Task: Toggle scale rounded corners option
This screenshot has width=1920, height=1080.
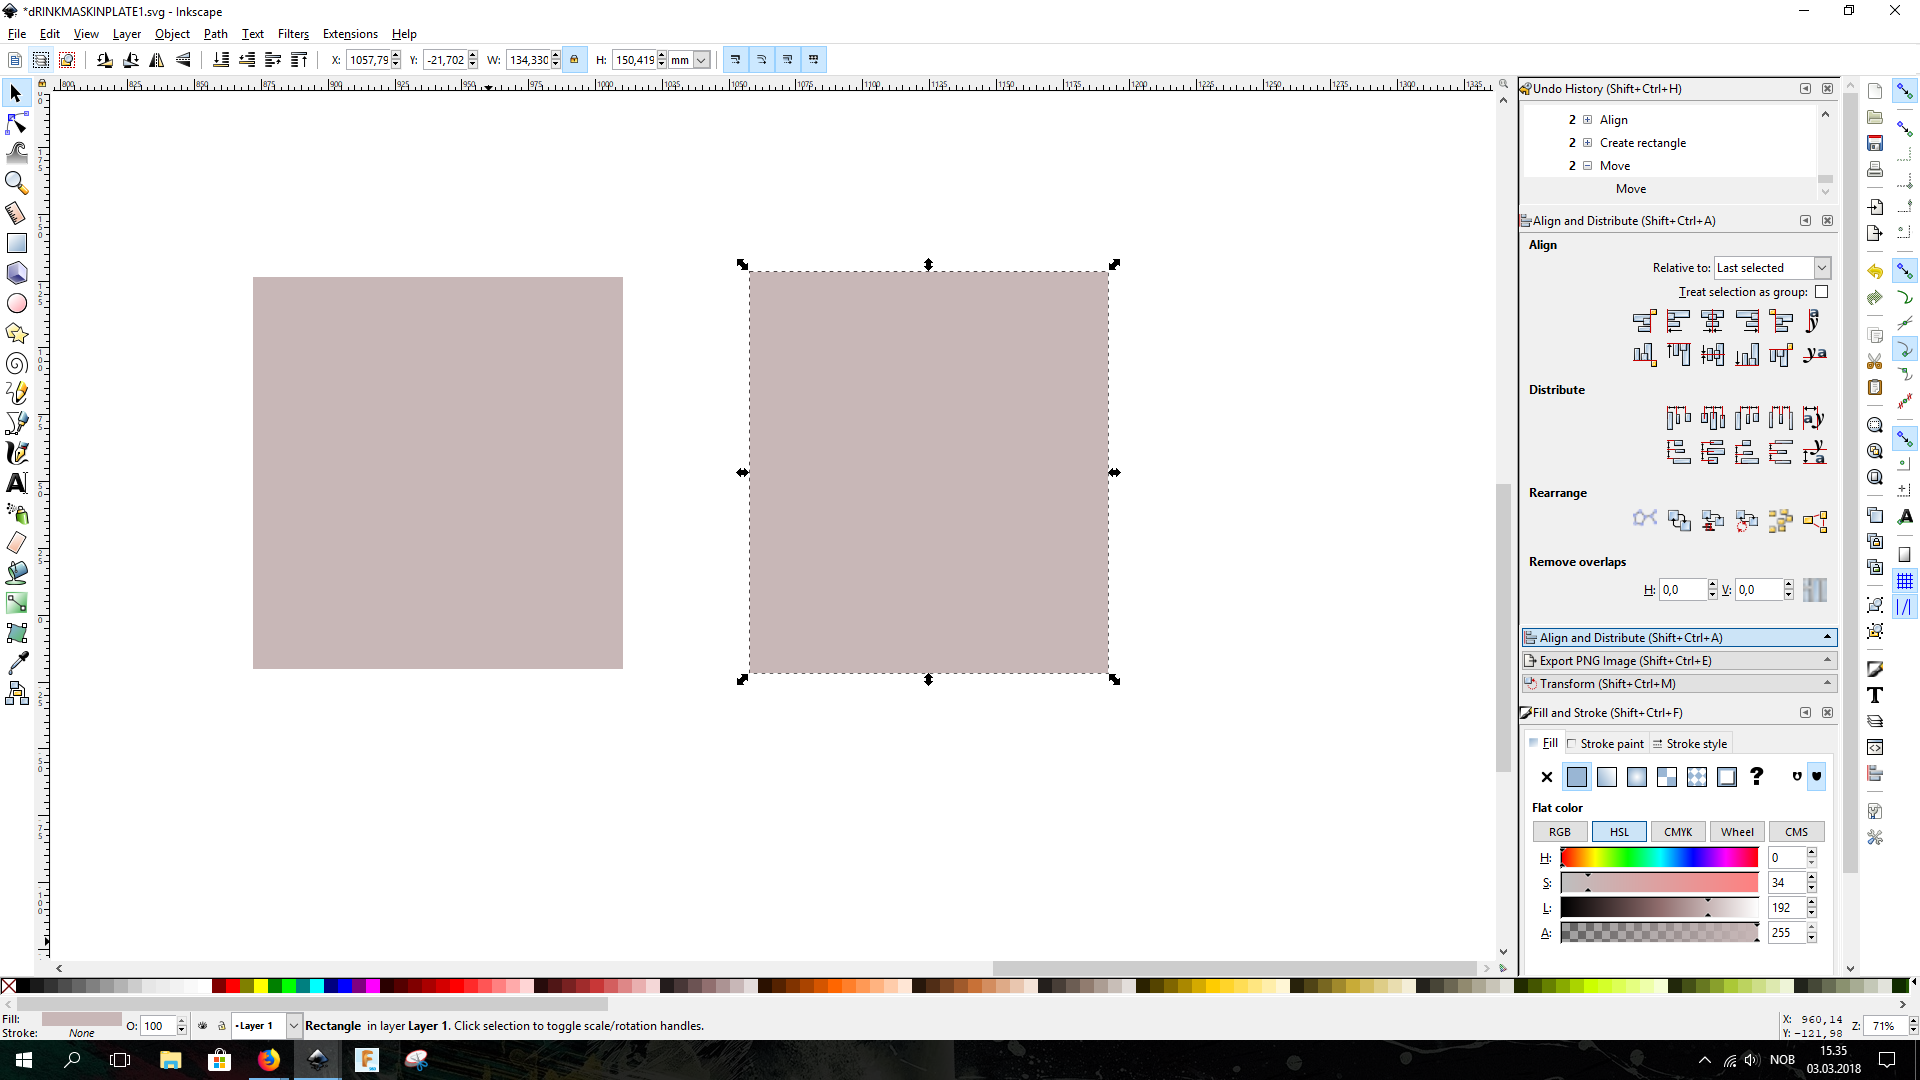Action: coord(761,60)
